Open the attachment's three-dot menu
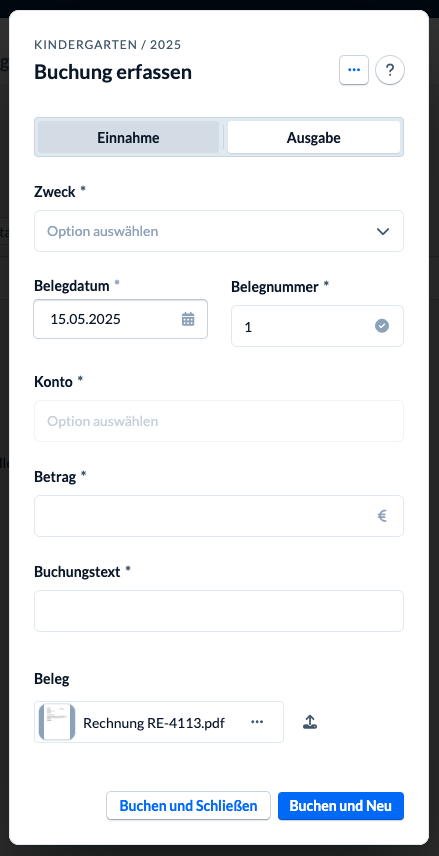 click(257, 722)
